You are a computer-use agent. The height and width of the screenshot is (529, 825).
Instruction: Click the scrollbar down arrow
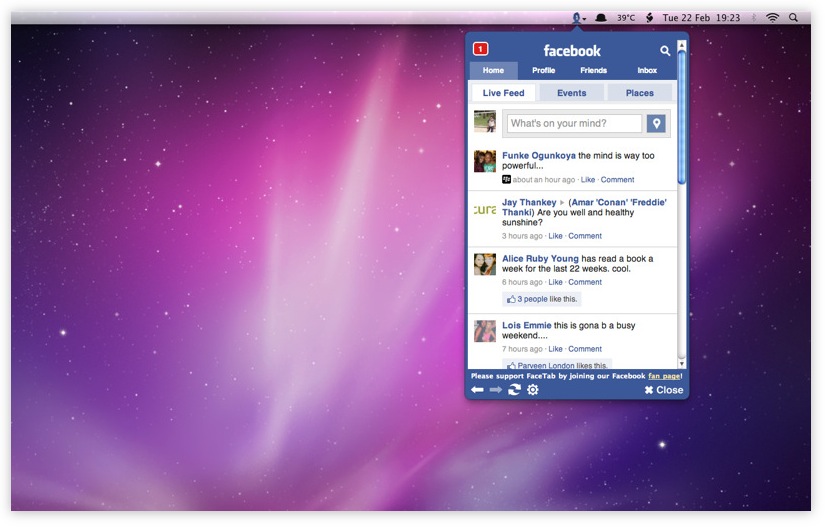coord(682,364)
